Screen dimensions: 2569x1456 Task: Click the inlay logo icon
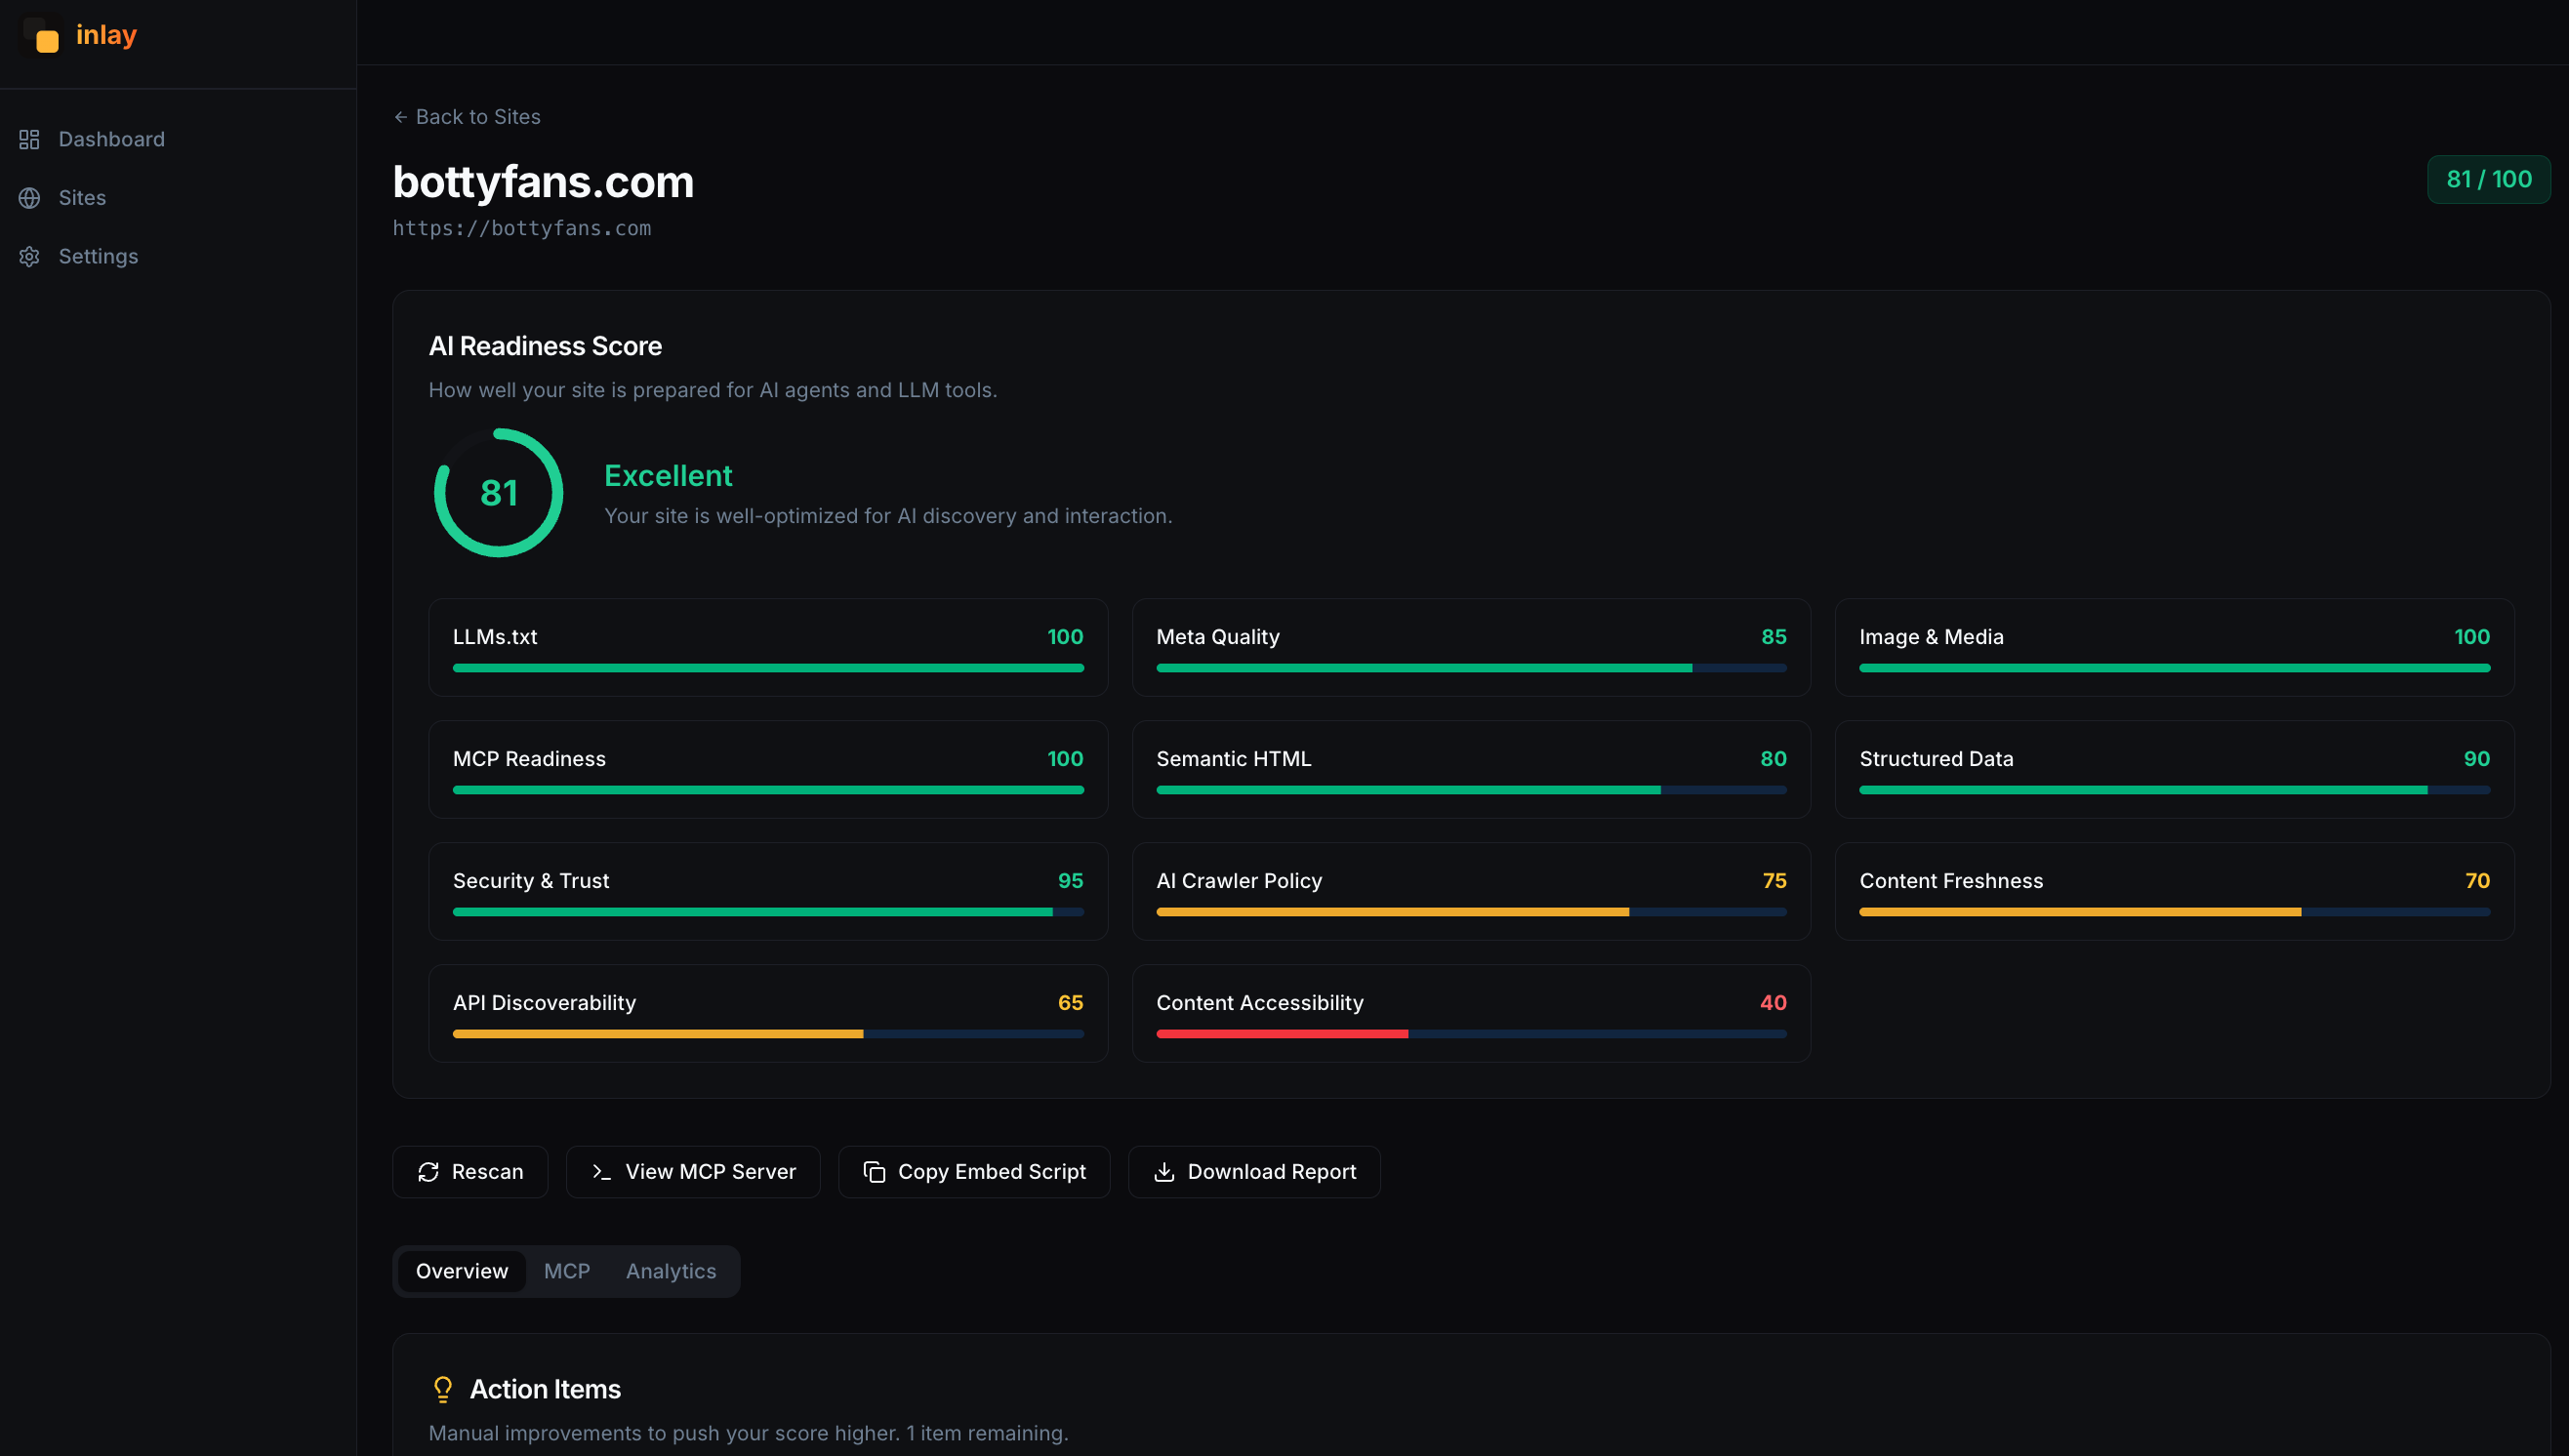tap(43, 36)
